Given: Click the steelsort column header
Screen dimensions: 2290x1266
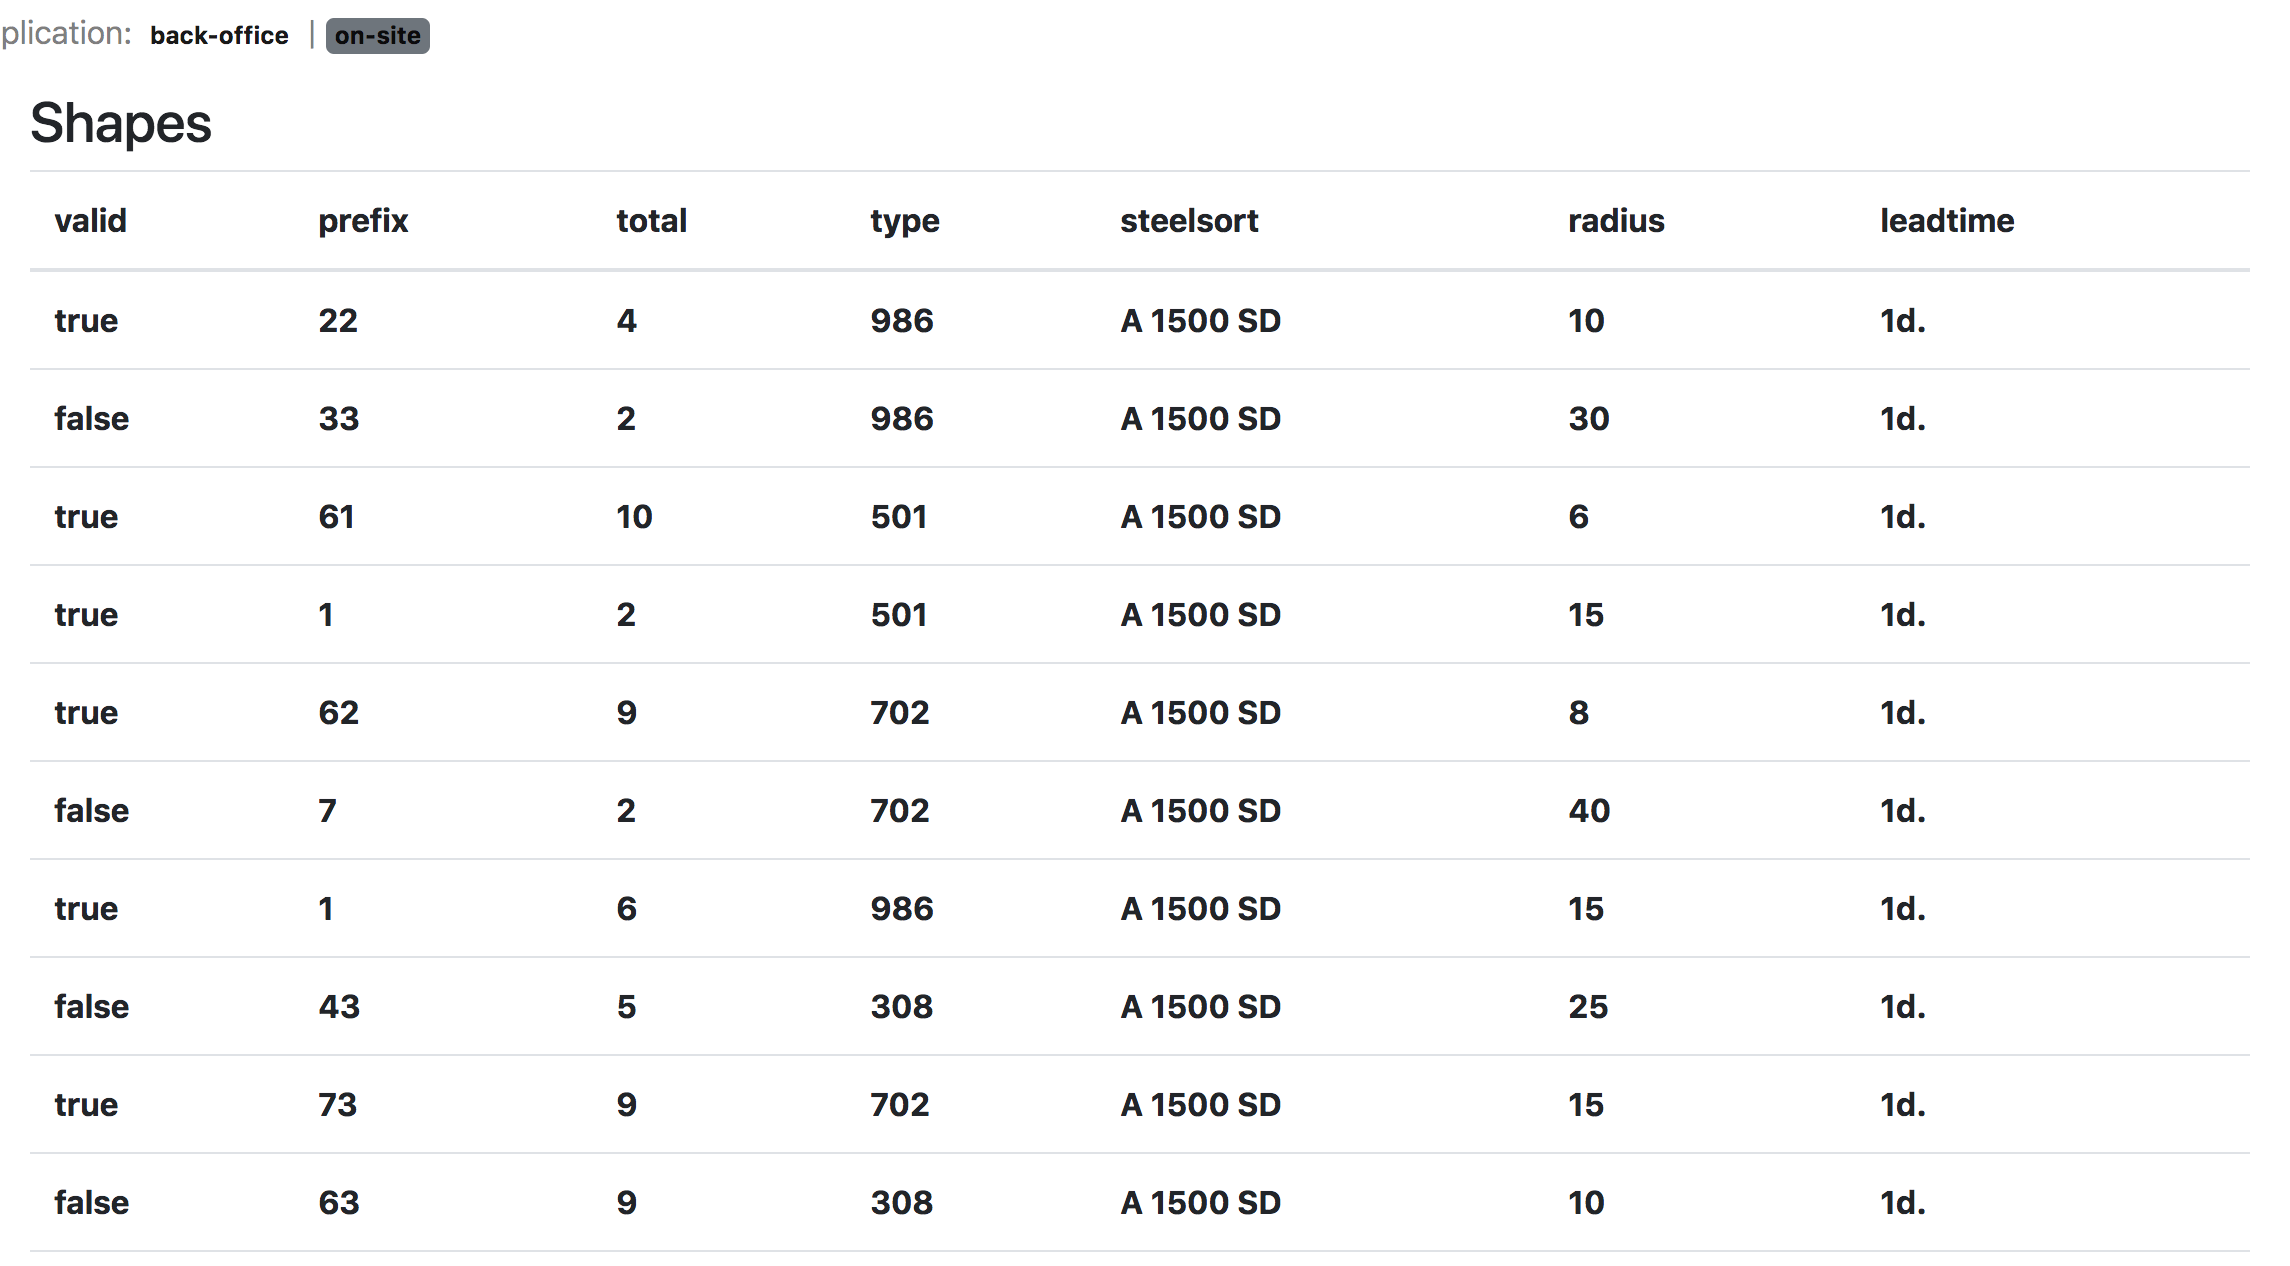Looking at the screenshot, I should [1188, 221].
